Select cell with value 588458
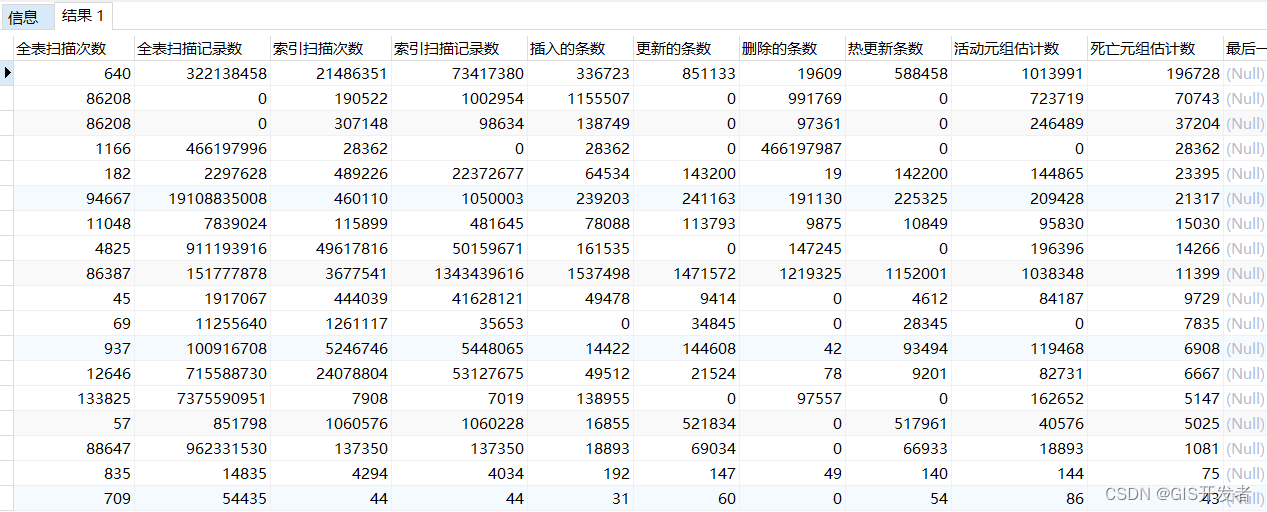The height and width of the screenshot is (512, 1267). coord(898,74)
